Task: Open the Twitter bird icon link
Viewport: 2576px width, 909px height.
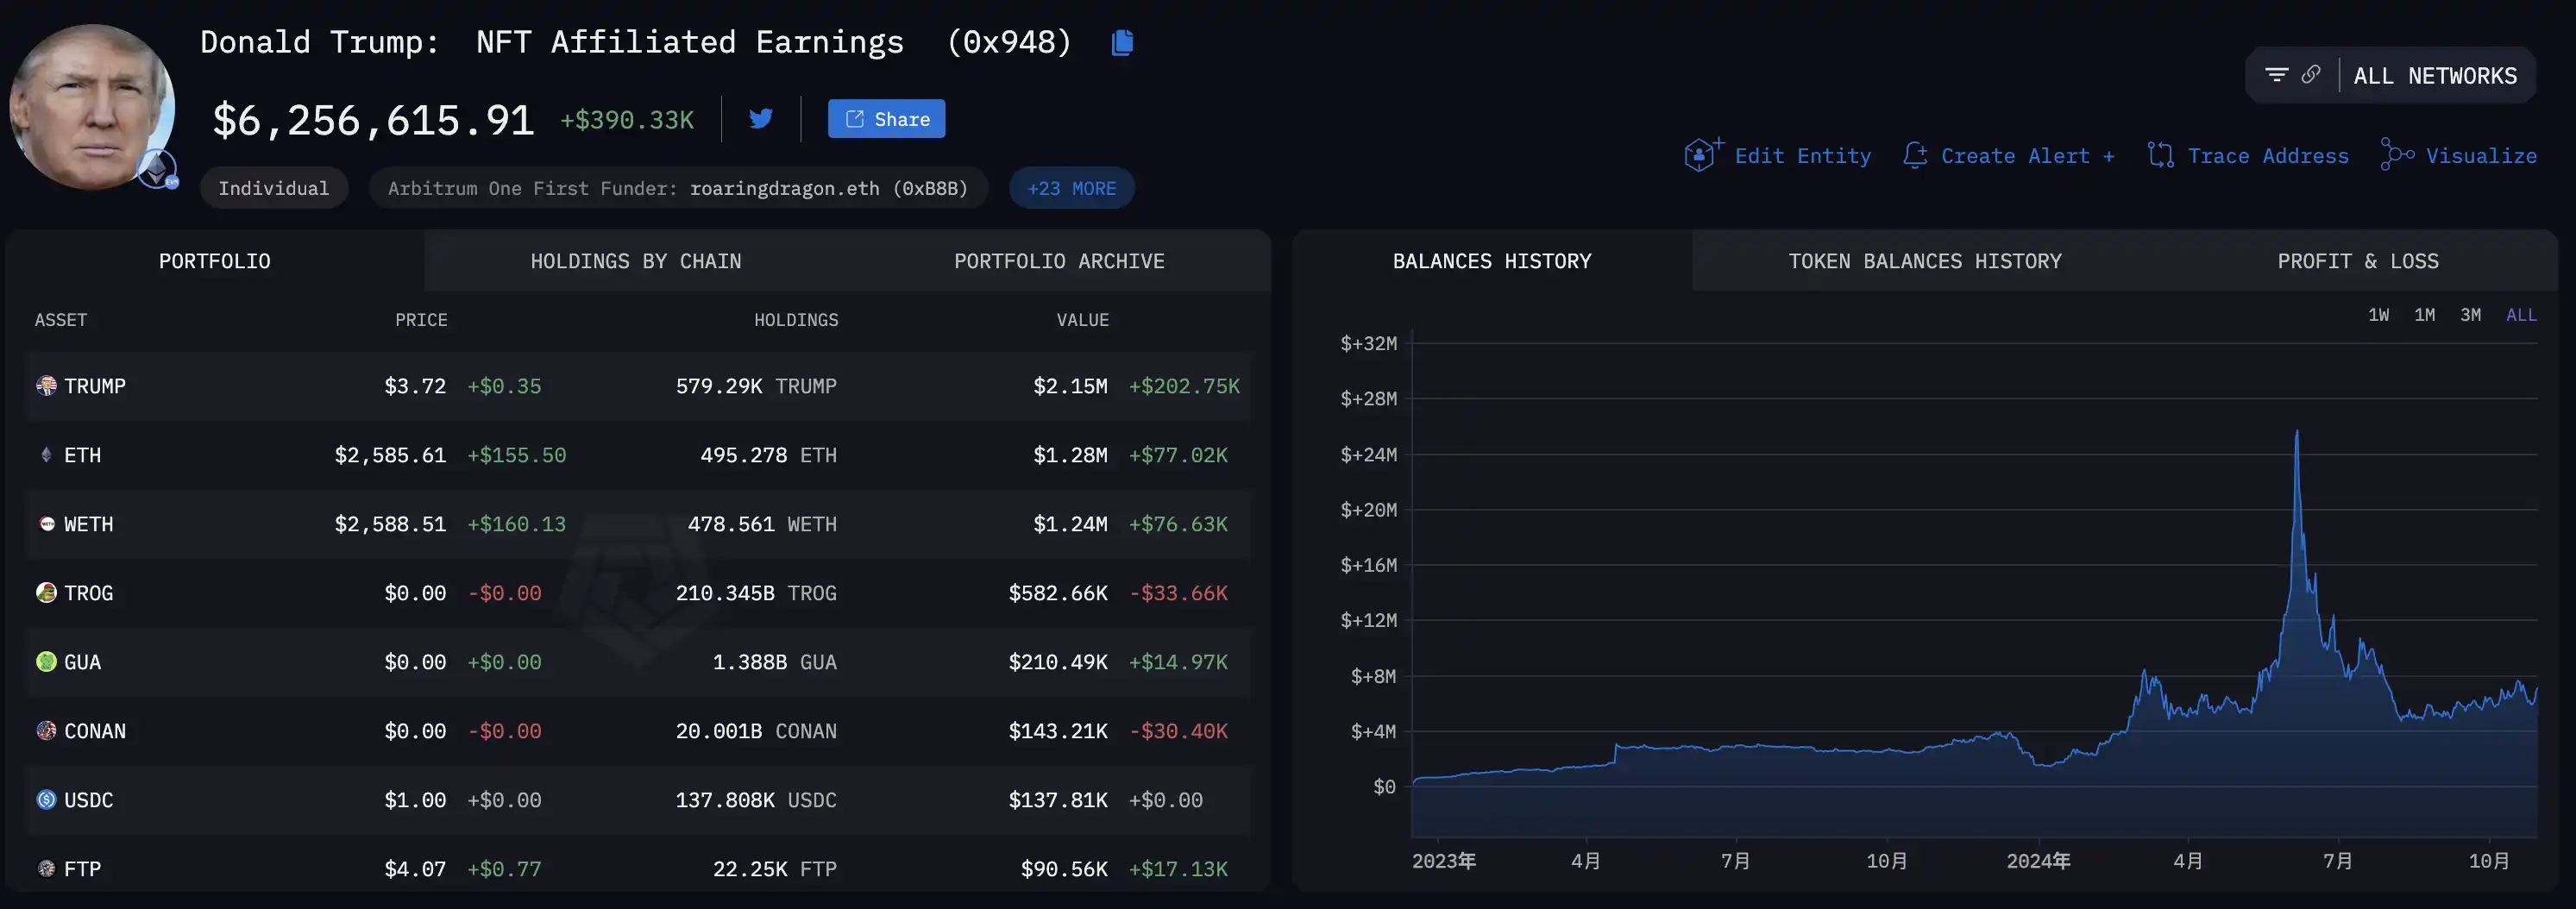Action: 761,119
